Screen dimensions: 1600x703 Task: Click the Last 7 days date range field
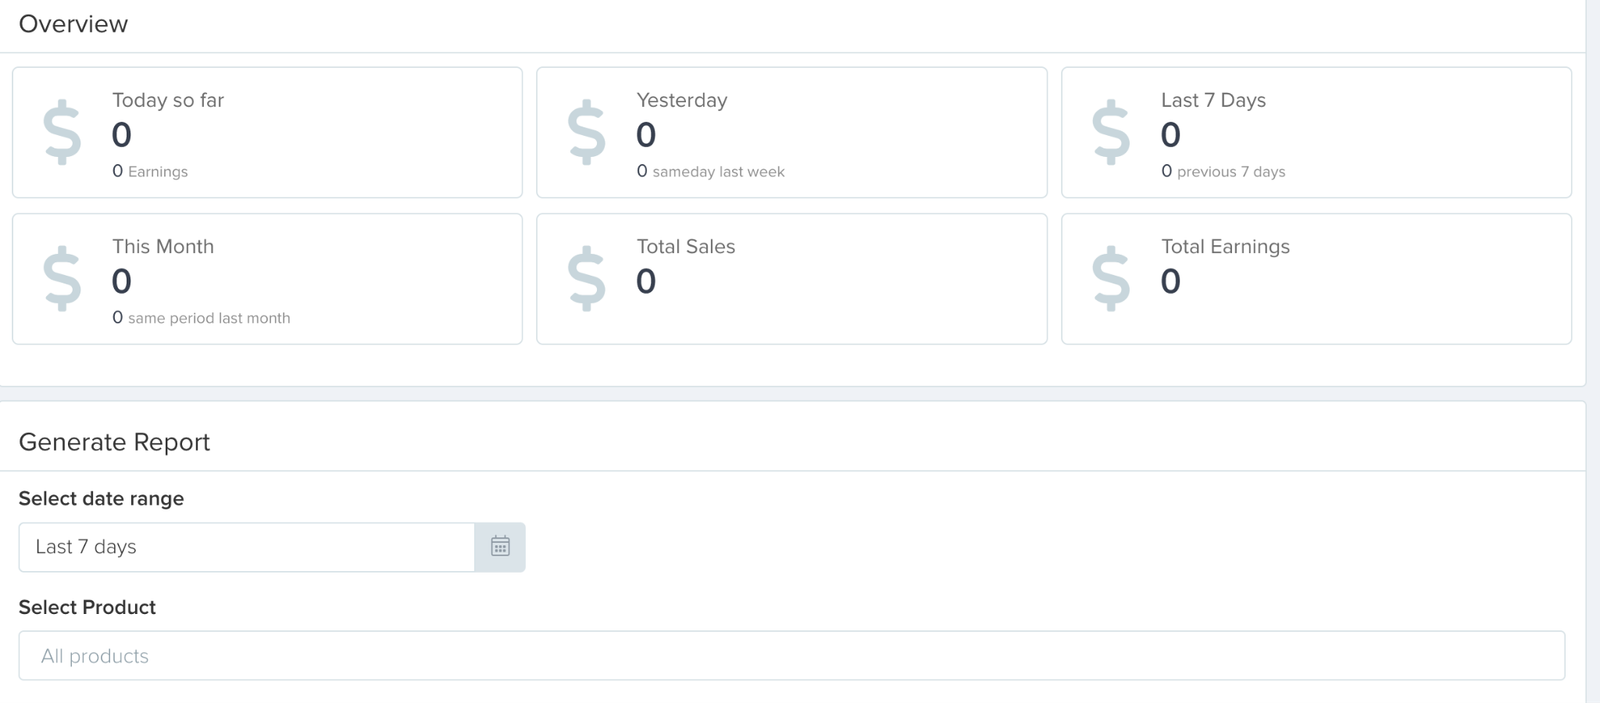(247, 547)
